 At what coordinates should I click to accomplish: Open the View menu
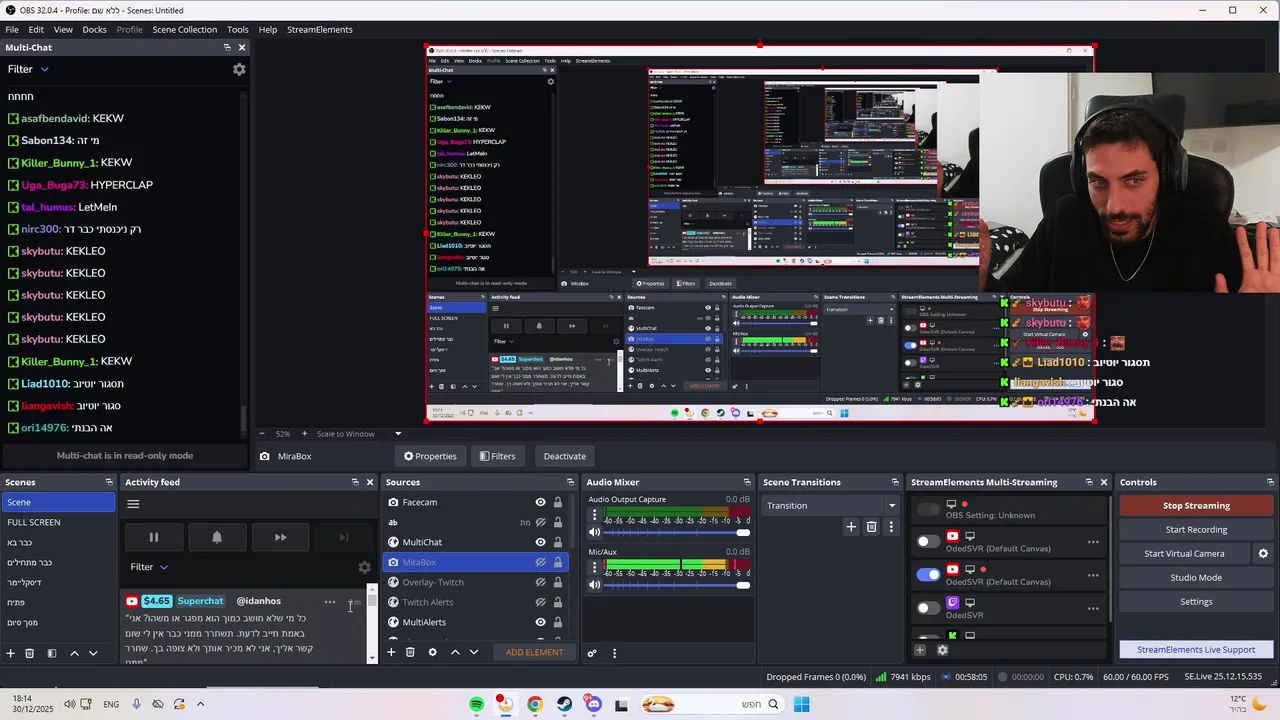point(62,29)
